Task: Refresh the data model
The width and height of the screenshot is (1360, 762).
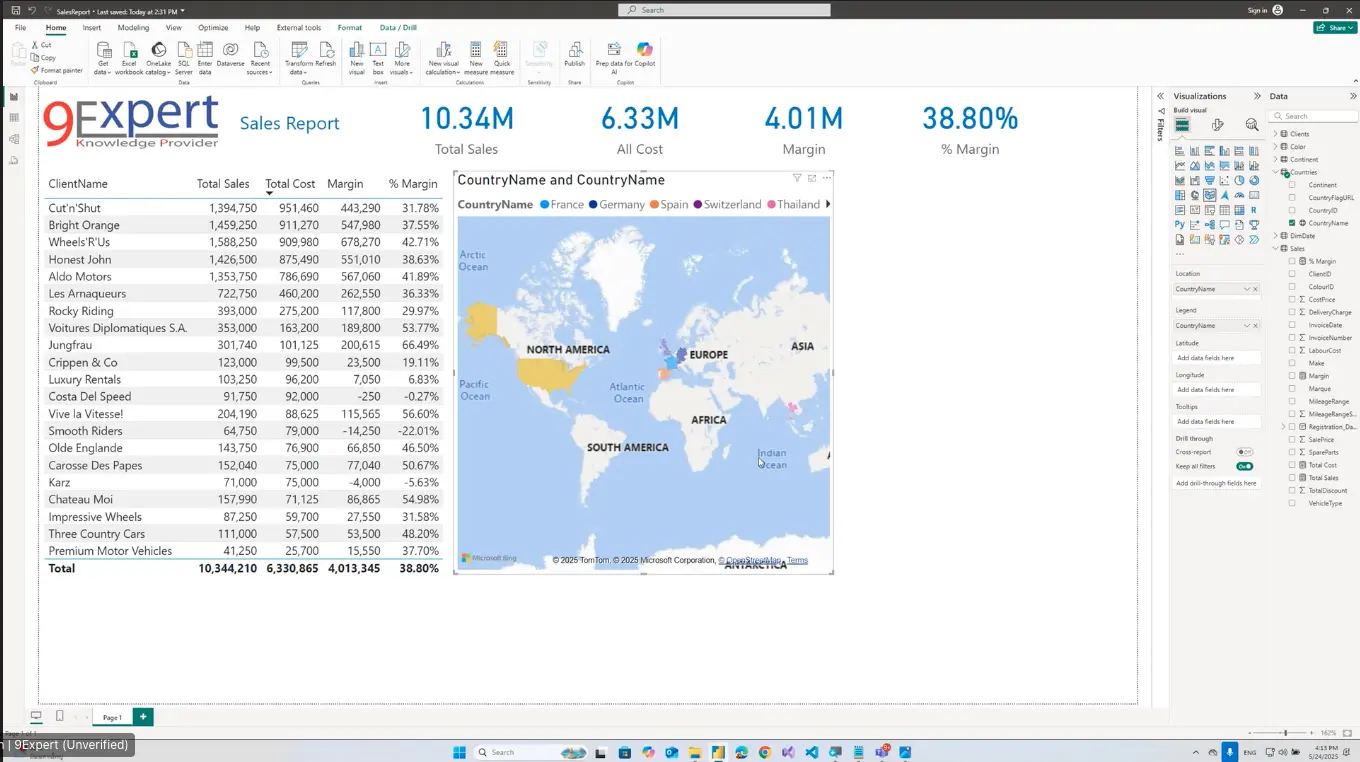Action: point(326,54)
